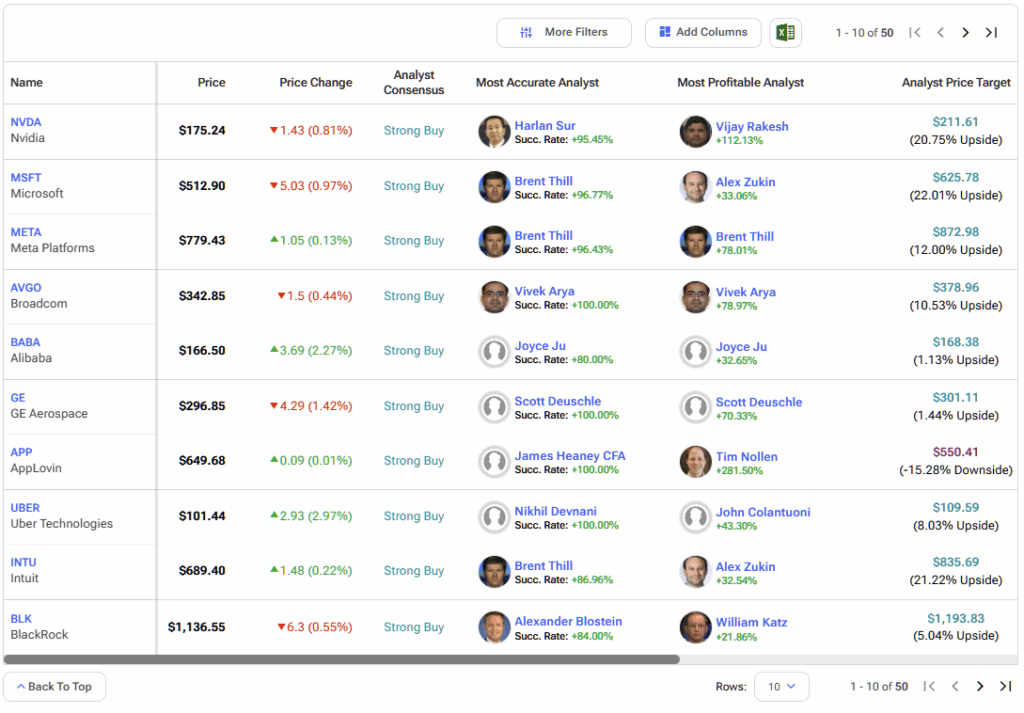The width and height of the screenshot is (1024, 713).
Task: Go to first page in bottom pagination
Action: click(929, 686)
